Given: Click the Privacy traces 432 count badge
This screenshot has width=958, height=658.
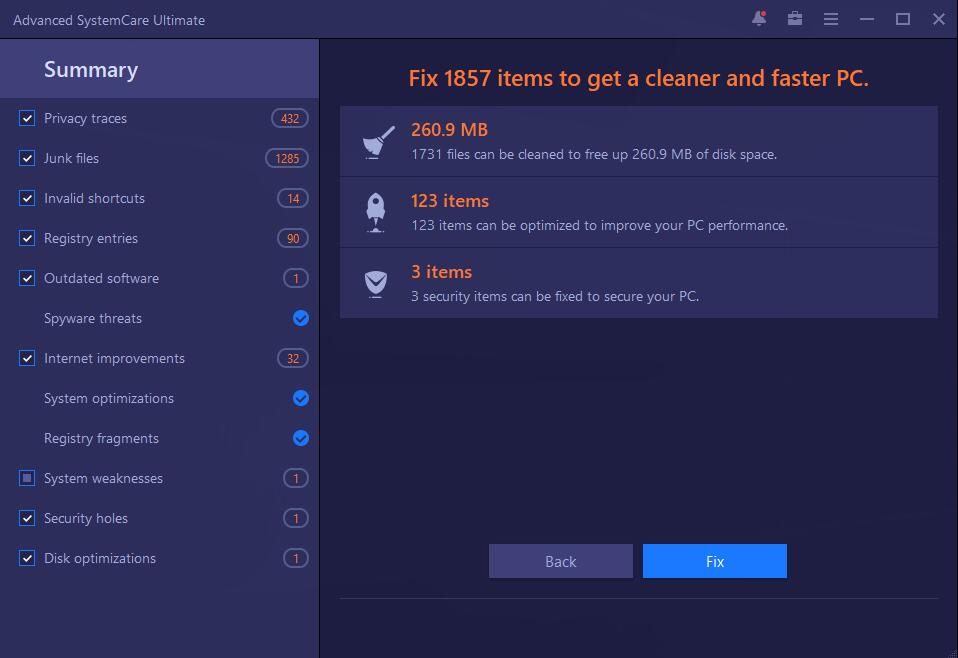Looking at the screenshot, I should click(290, 119).
